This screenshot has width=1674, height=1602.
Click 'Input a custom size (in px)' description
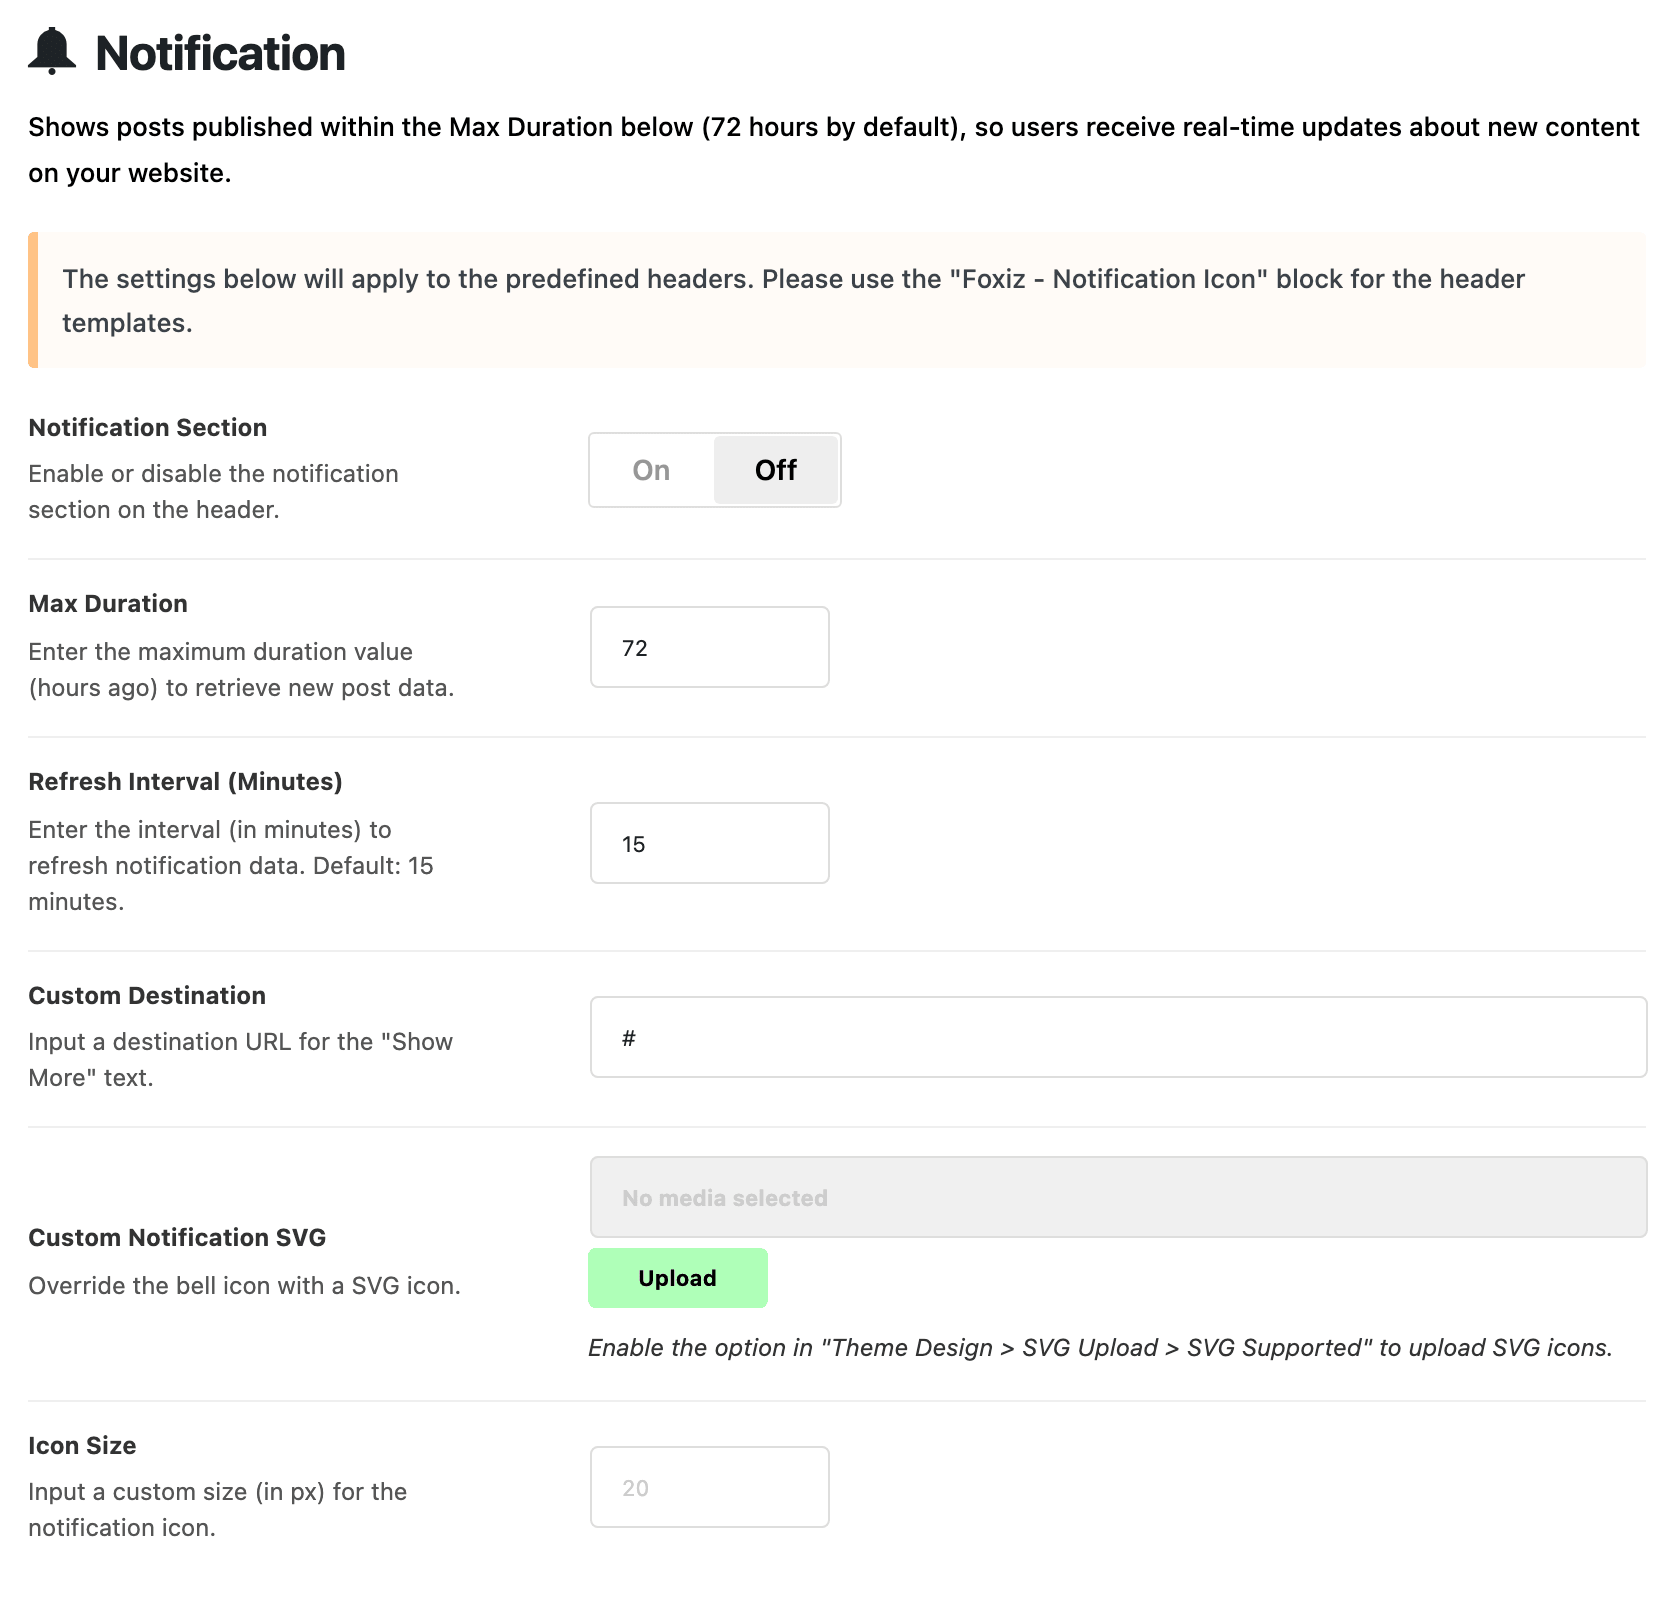[217, 1509]
